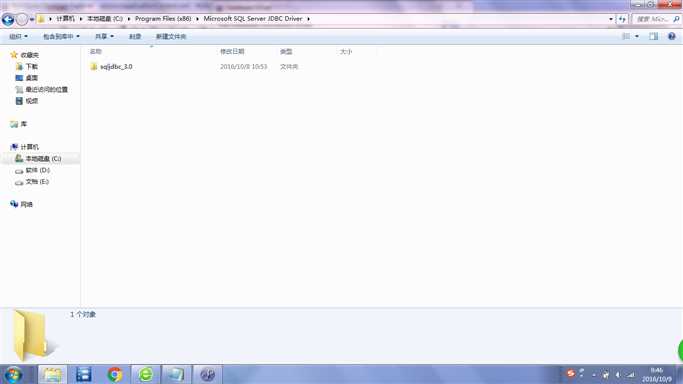
Task: Click the 刻录 toolbar button
Action: [135, 37]
